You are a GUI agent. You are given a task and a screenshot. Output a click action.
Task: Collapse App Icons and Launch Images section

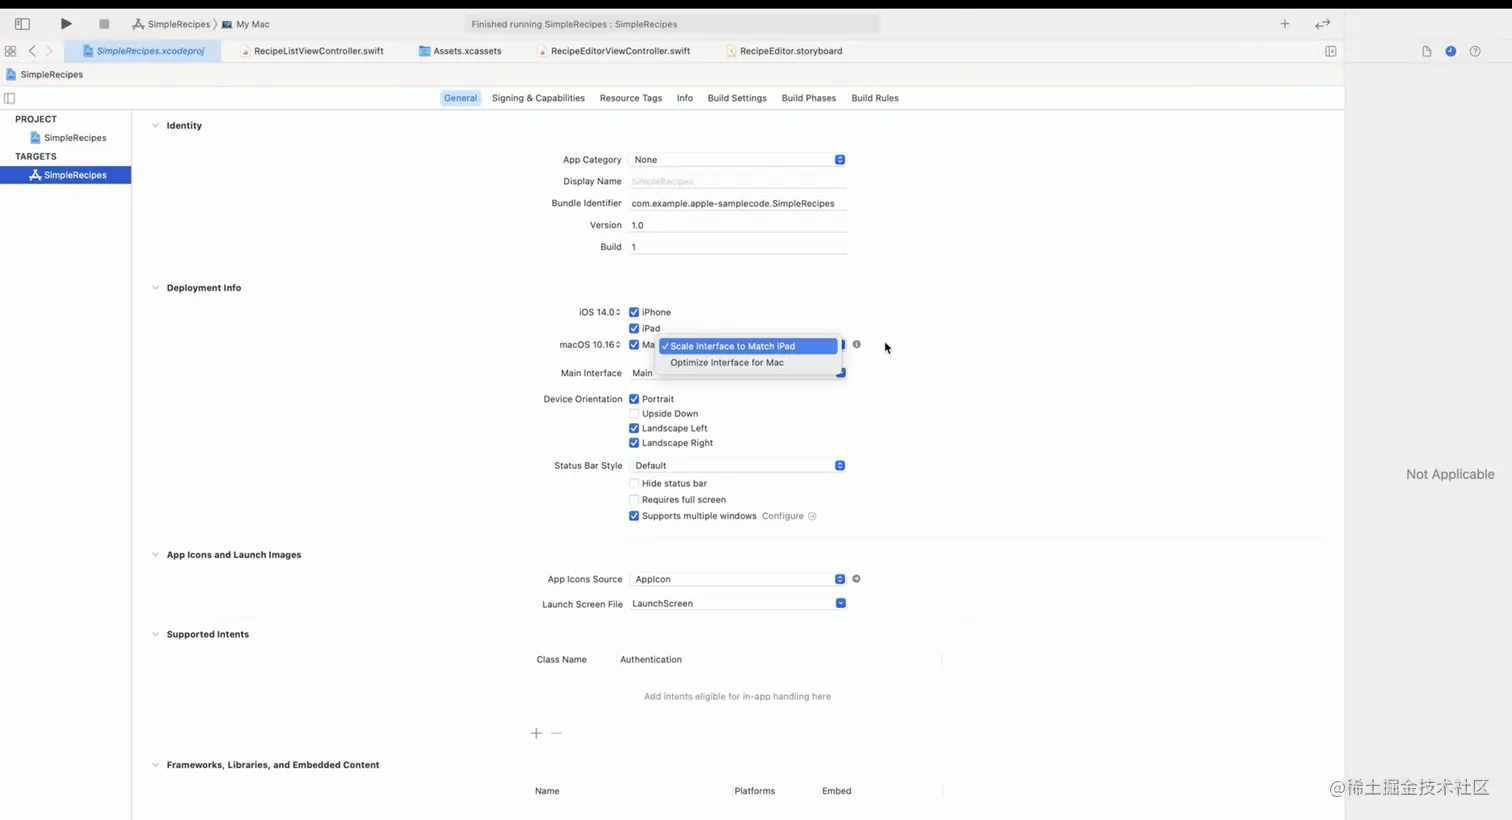(x=155, y=555)
